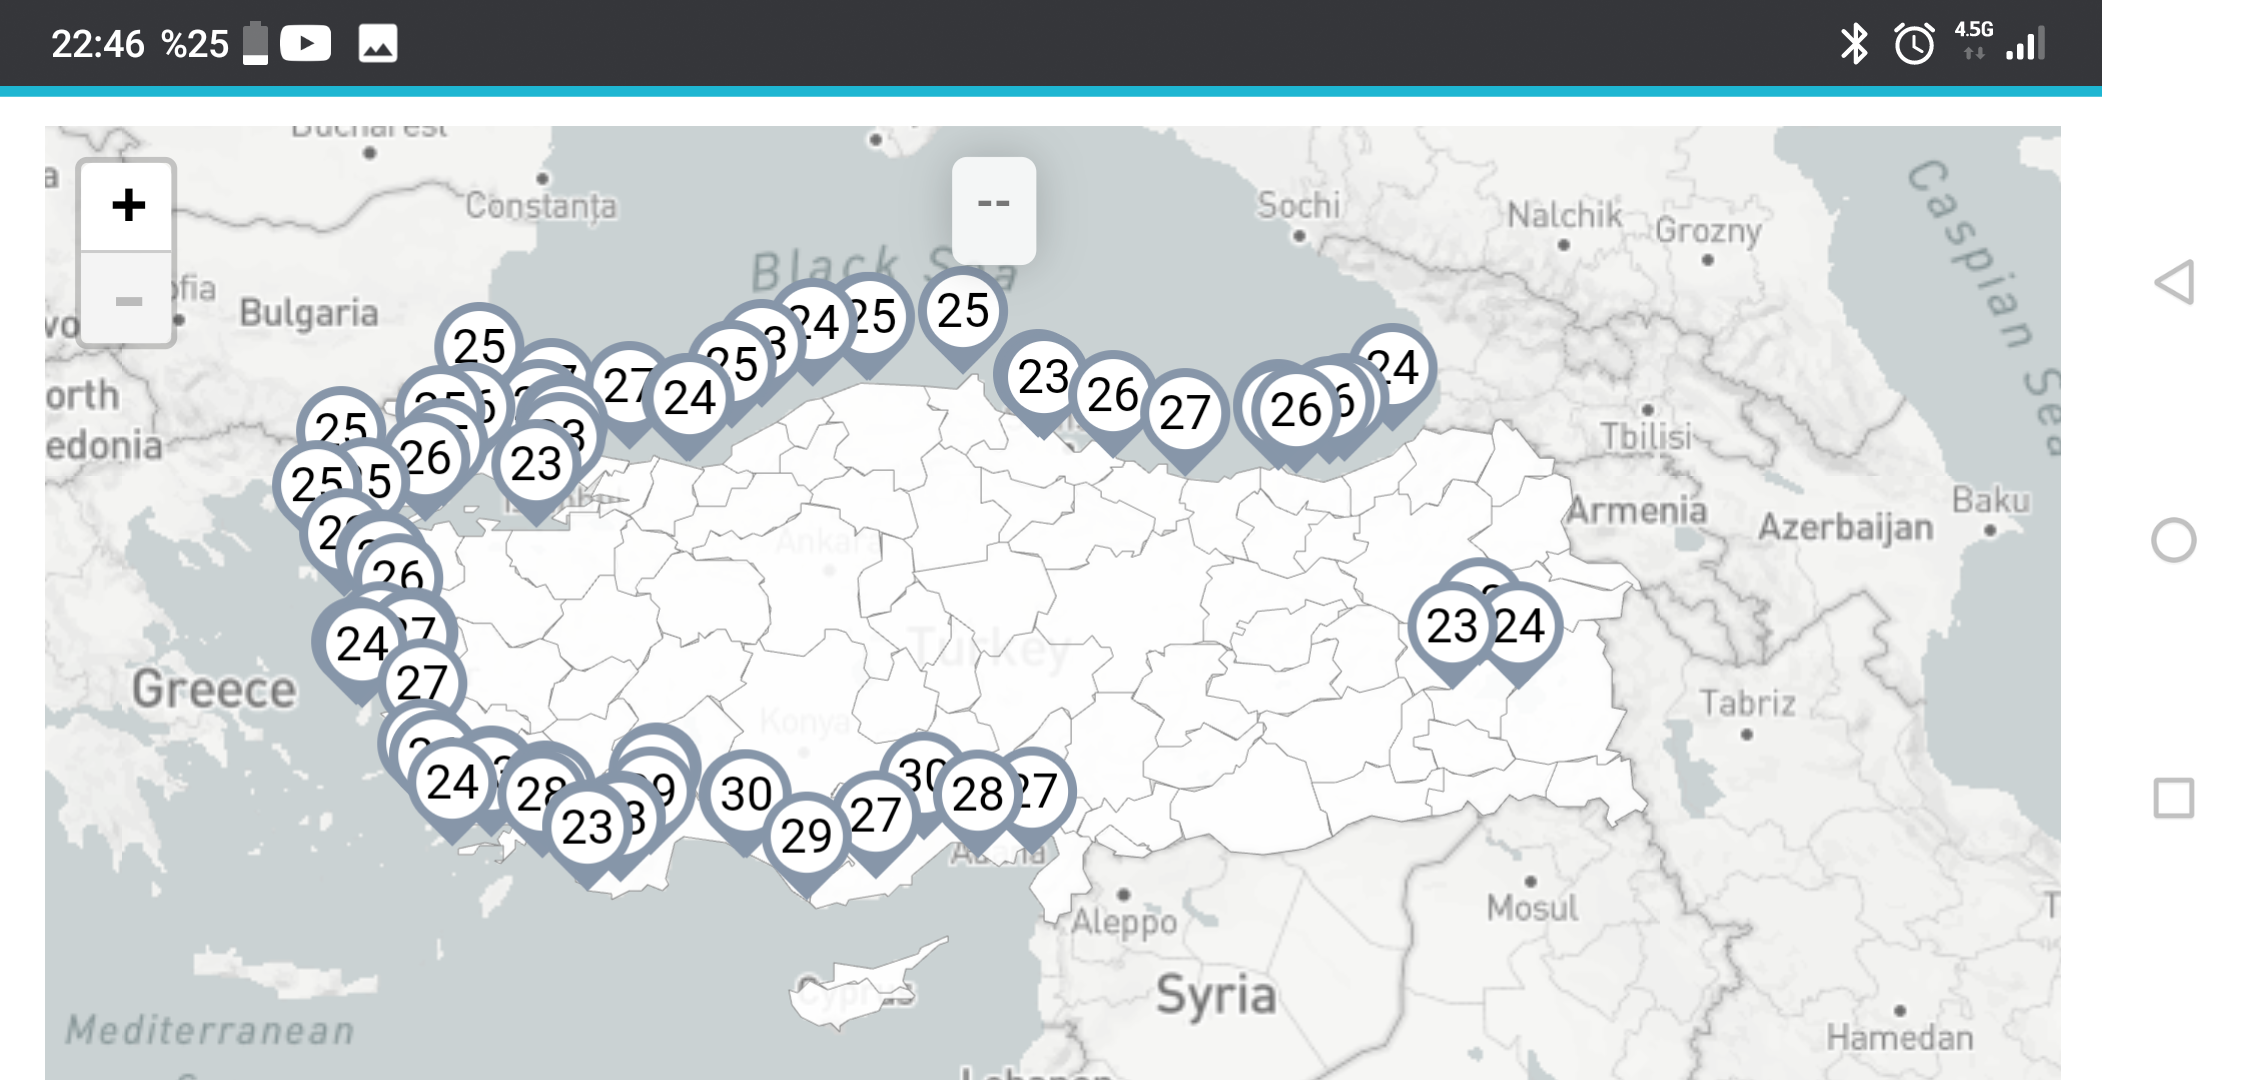Select the 30 marker near Konya
This screenshot has width=2246, height=1080.
(745, 795)
